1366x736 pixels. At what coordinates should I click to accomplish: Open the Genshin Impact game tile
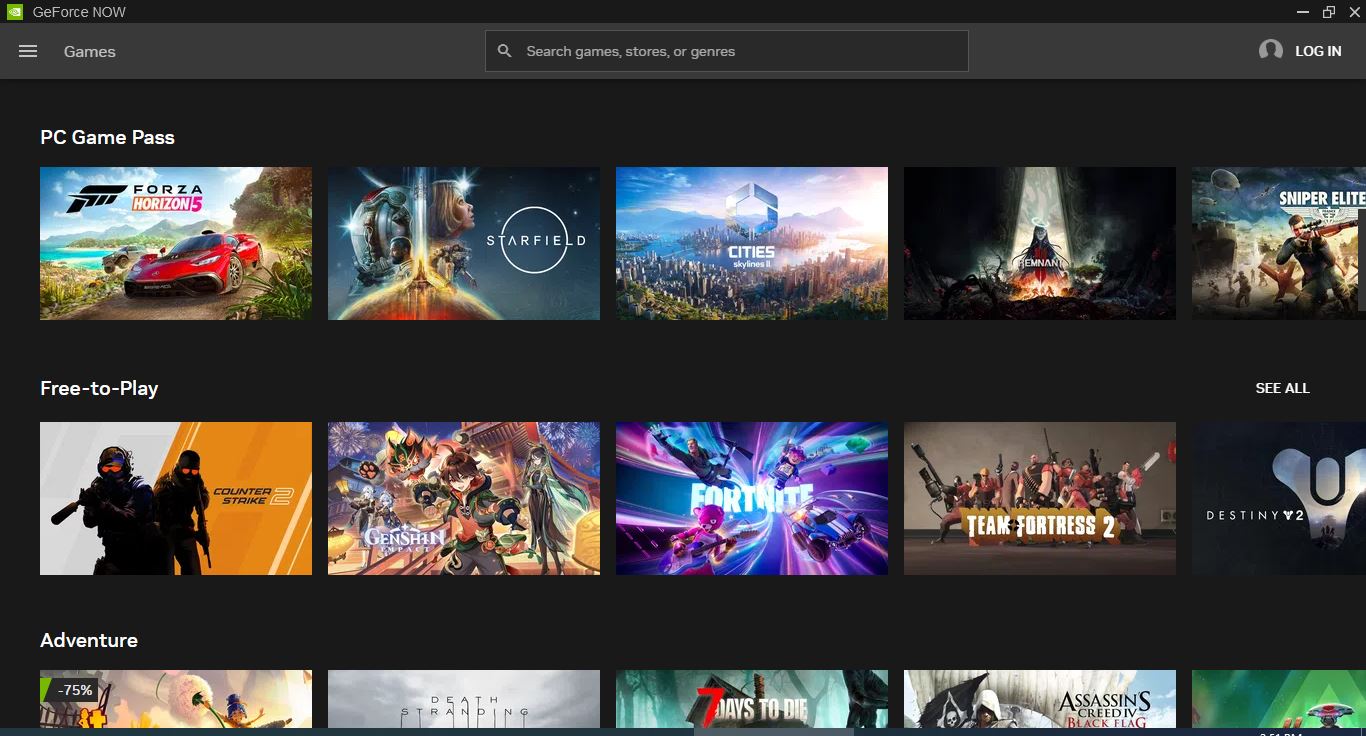pos(464,498)
